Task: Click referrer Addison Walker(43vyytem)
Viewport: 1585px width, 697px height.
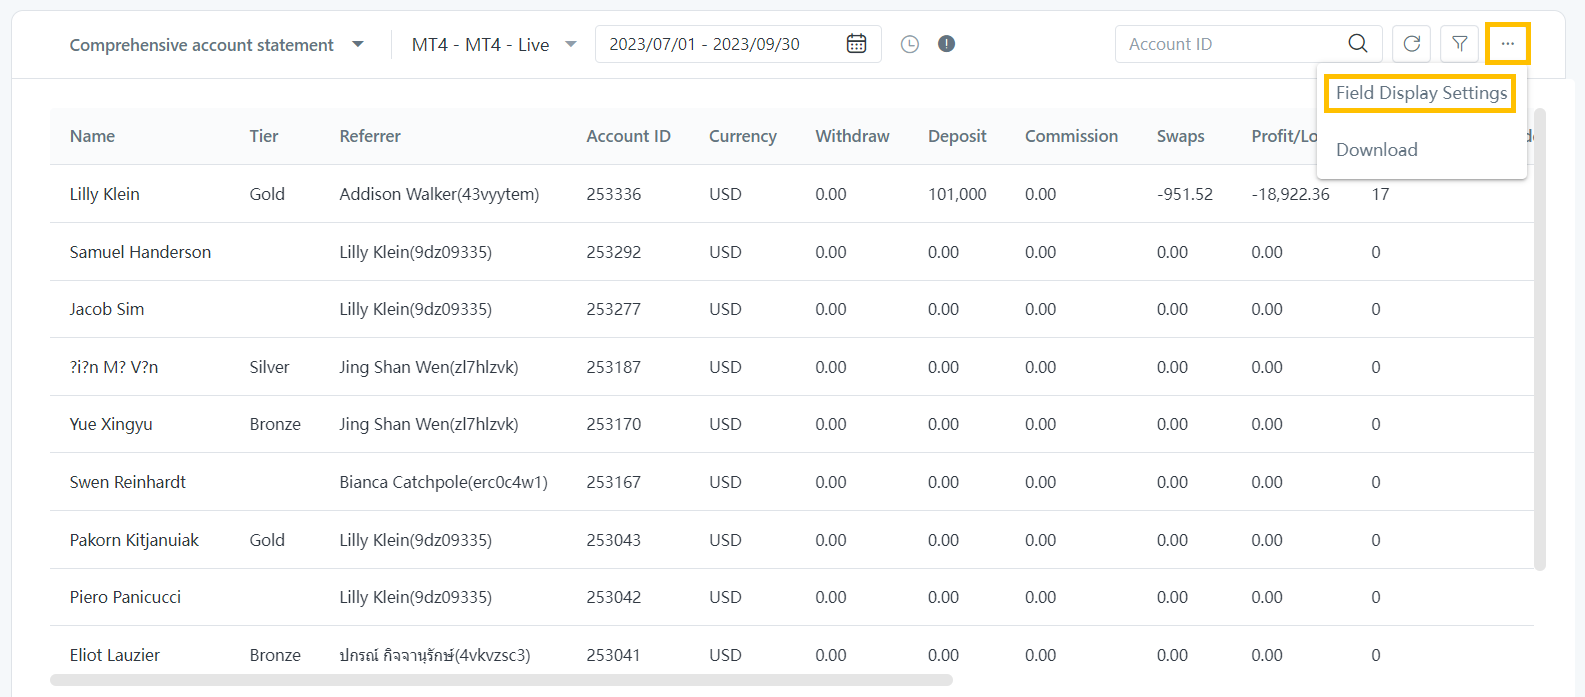Action: click(x=438, y=194)
